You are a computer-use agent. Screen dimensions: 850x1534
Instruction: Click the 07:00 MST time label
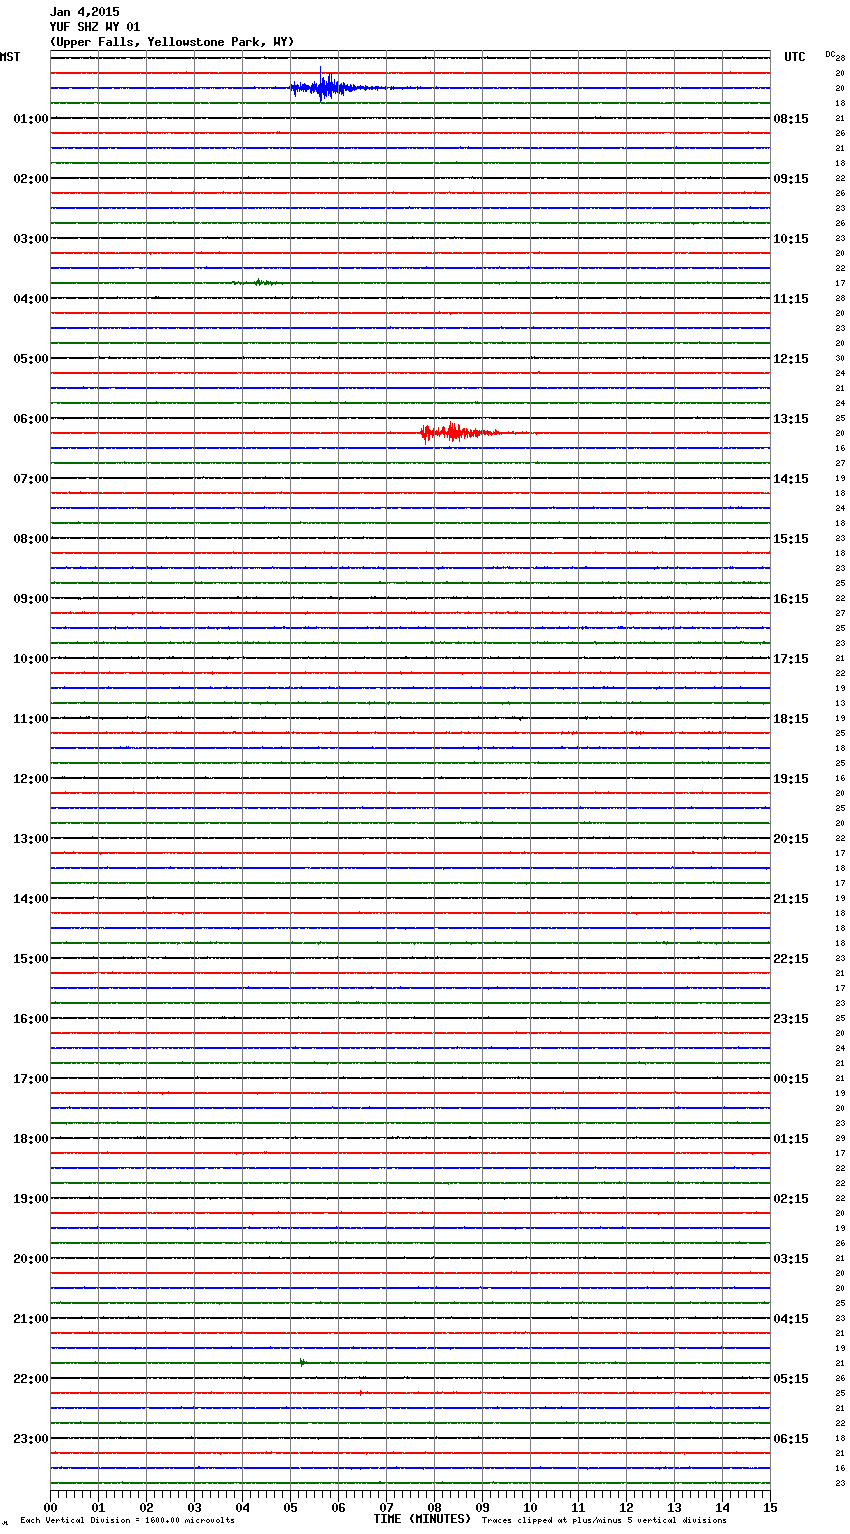[x=31, y=479]
